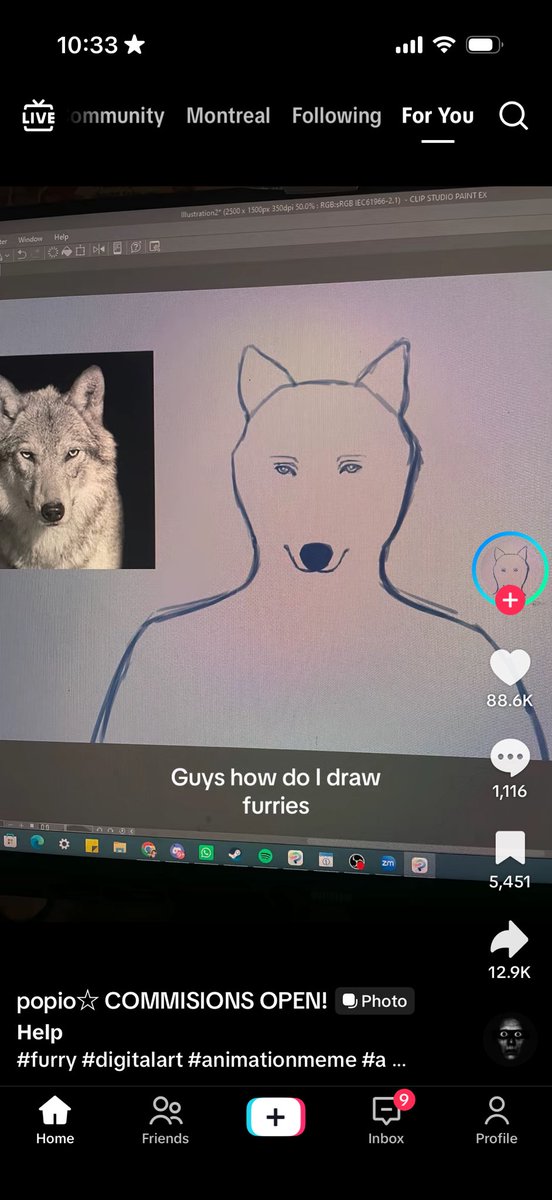Open popio's profile avatar
Viewport: 552px width, 1200px height.
coord(510,568)
